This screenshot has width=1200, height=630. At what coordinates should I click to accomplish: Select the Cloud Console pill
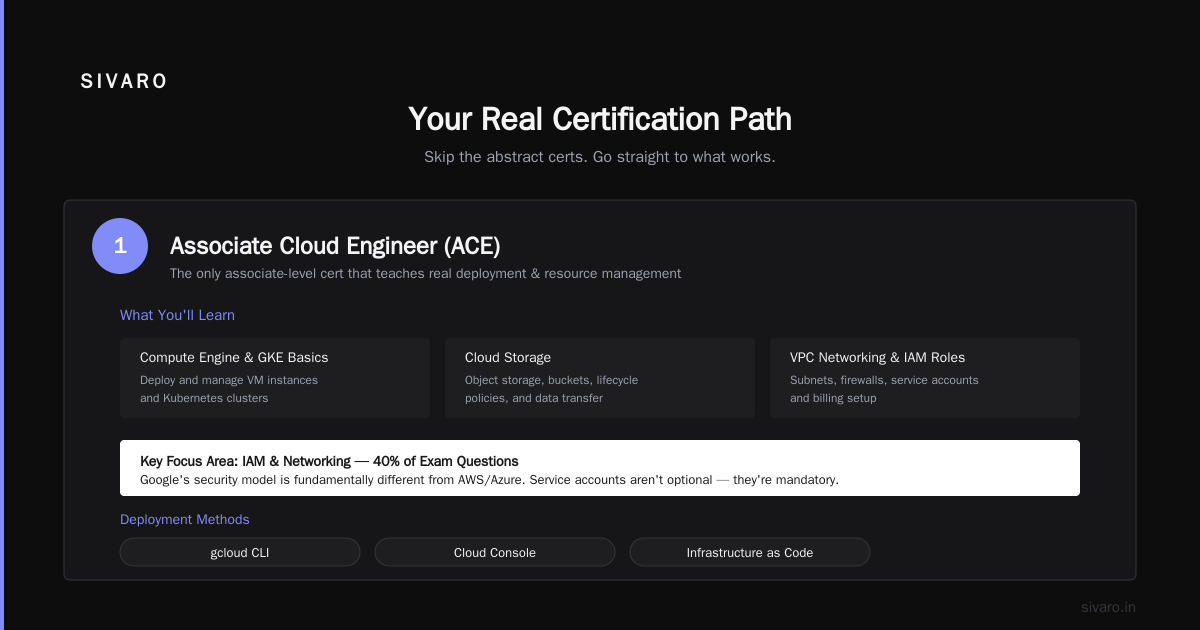click(x=495, y=552)
